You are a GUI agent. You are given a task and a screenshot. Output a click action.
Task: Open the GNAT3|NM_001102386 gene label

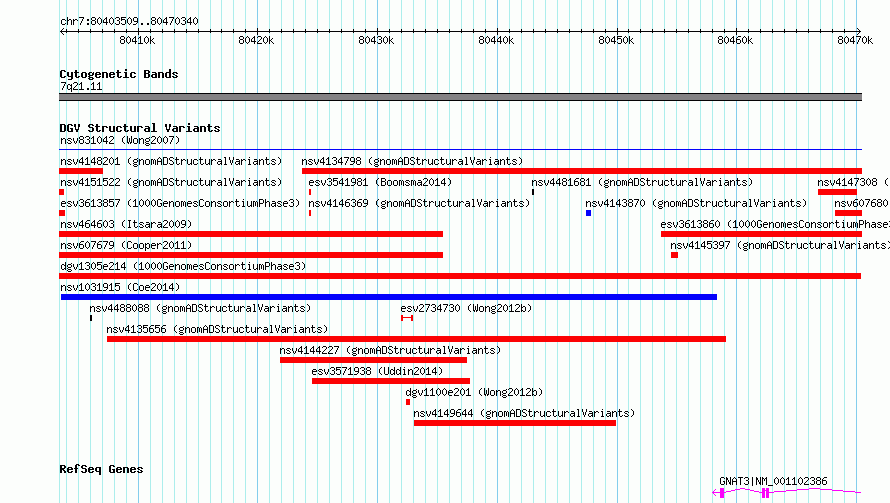click(x=773, y=481)
